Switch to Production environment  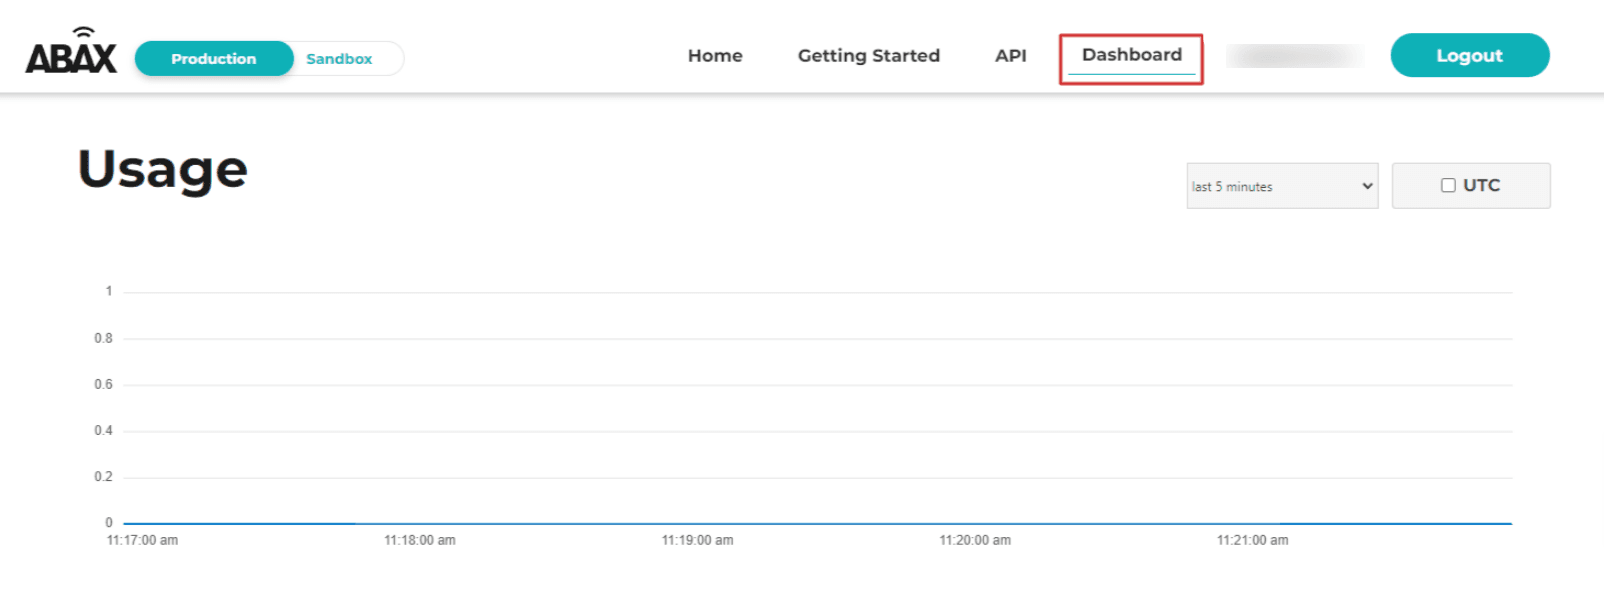[214, 59]
